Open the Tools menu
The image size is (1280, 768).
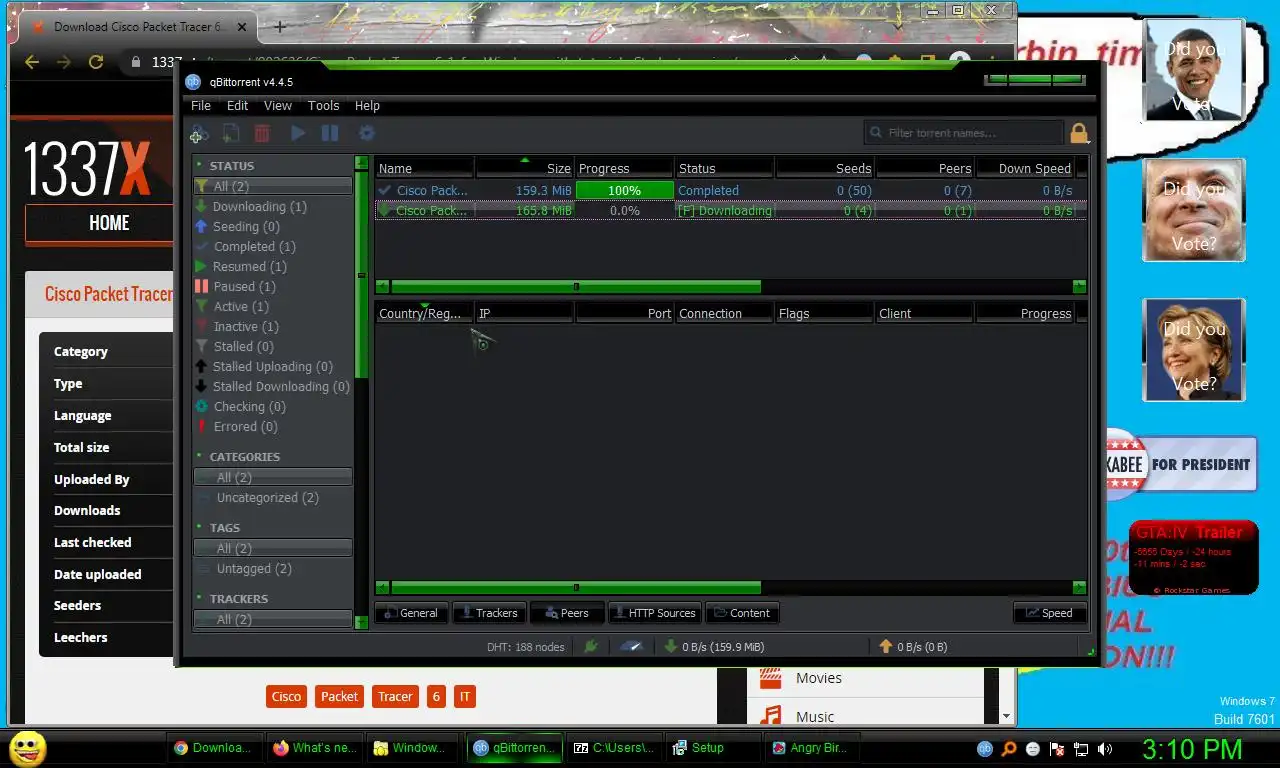[x=323, y=106]
